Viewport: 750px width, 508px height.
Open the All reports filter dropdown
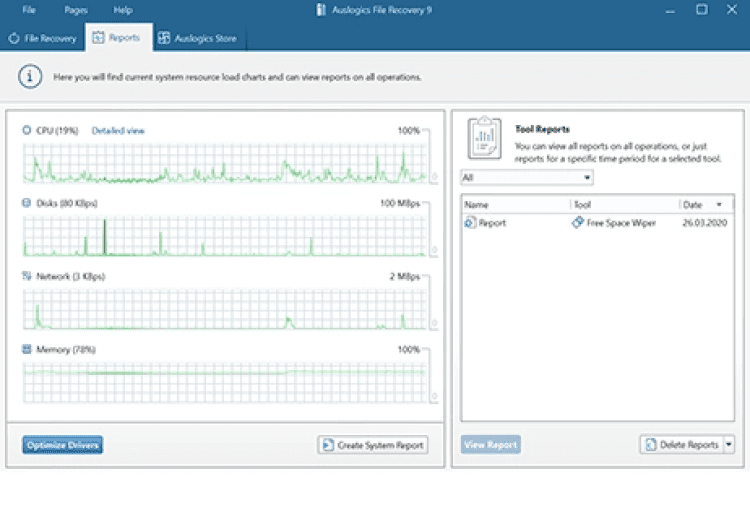[527, 177]
